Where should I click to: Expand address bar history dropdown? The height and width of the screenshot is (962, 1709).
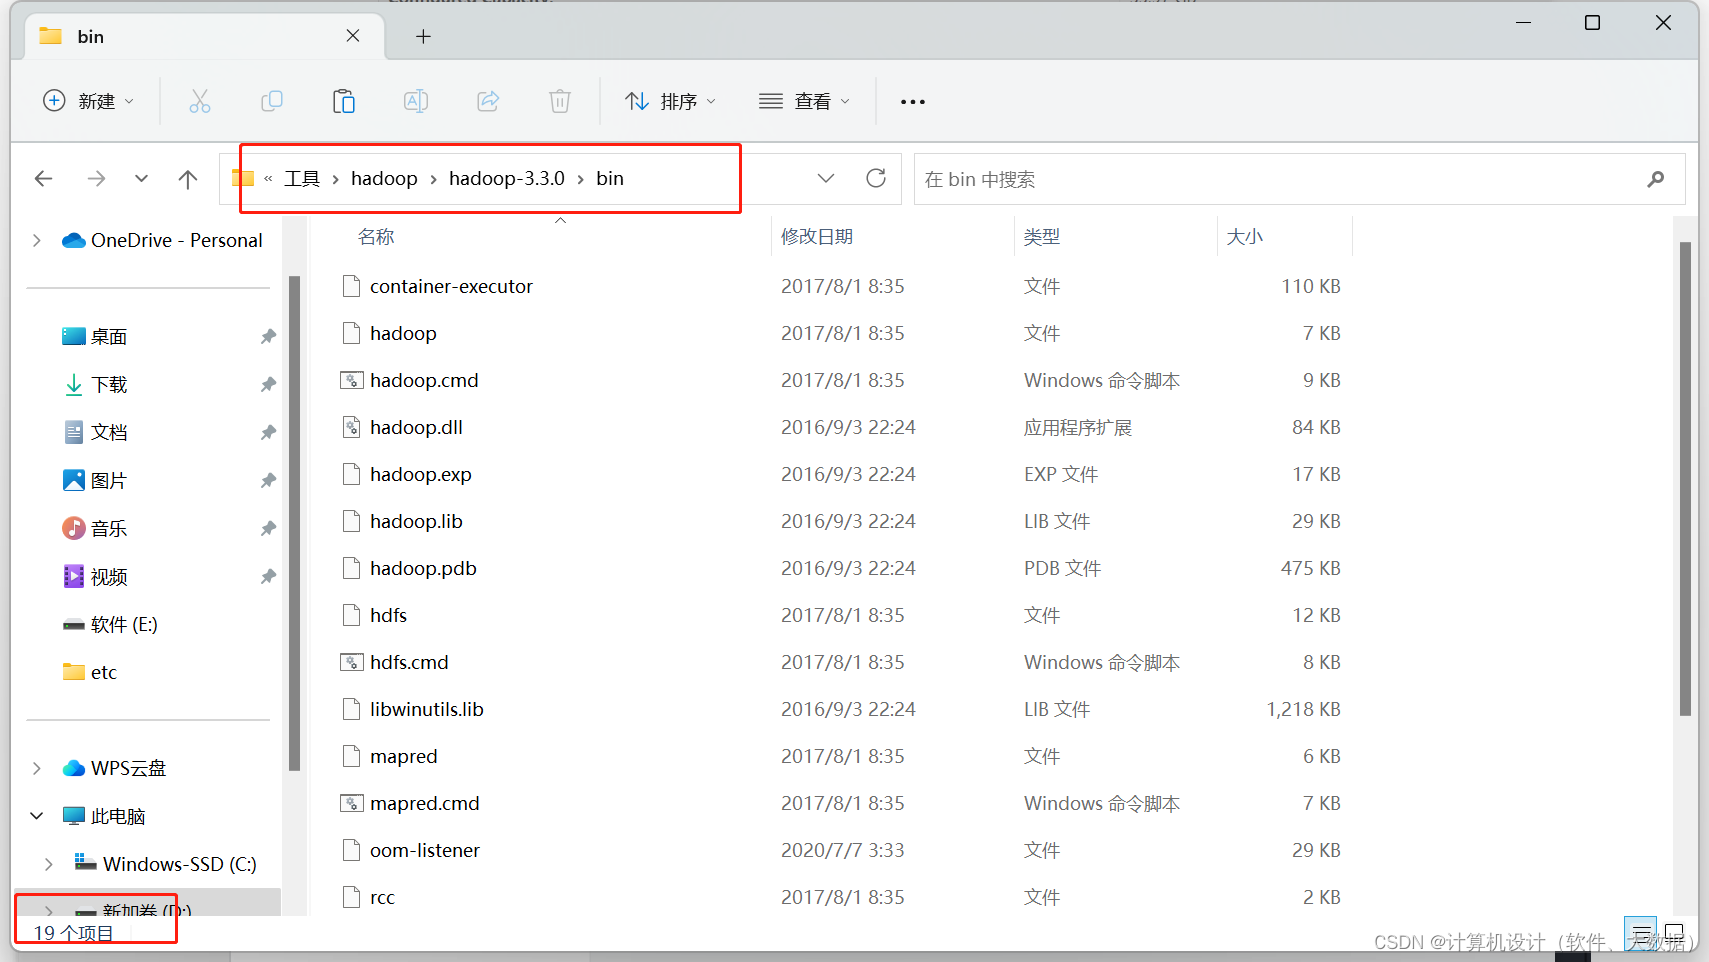click(826, 178)
